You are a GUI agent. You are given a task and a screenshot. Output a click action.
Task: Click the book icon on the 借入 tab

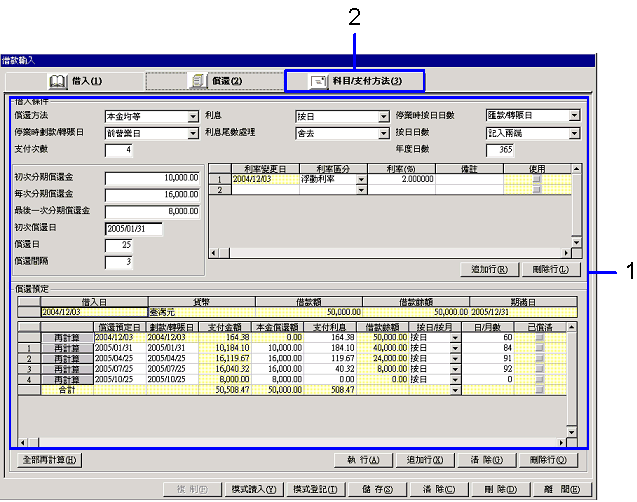tap(58, 80)
